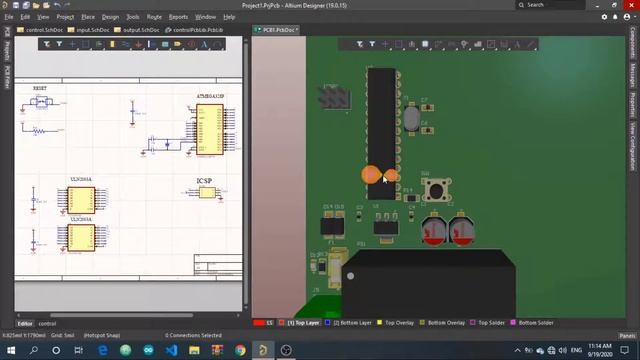Open the Settings gear icon
This screenshot has height=360, width=640.
pos(604,17)
